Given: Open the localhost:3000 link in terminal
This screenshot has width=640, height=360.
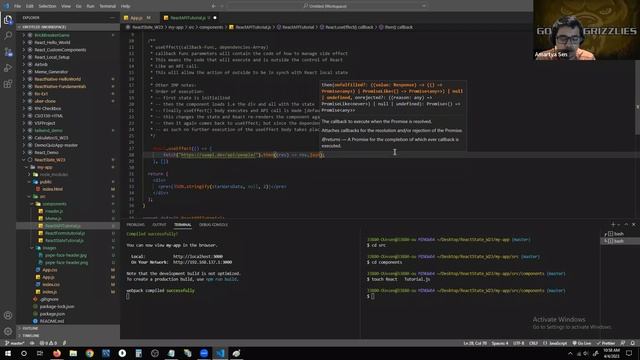Looking at the screenshot, I should (198, 257).
